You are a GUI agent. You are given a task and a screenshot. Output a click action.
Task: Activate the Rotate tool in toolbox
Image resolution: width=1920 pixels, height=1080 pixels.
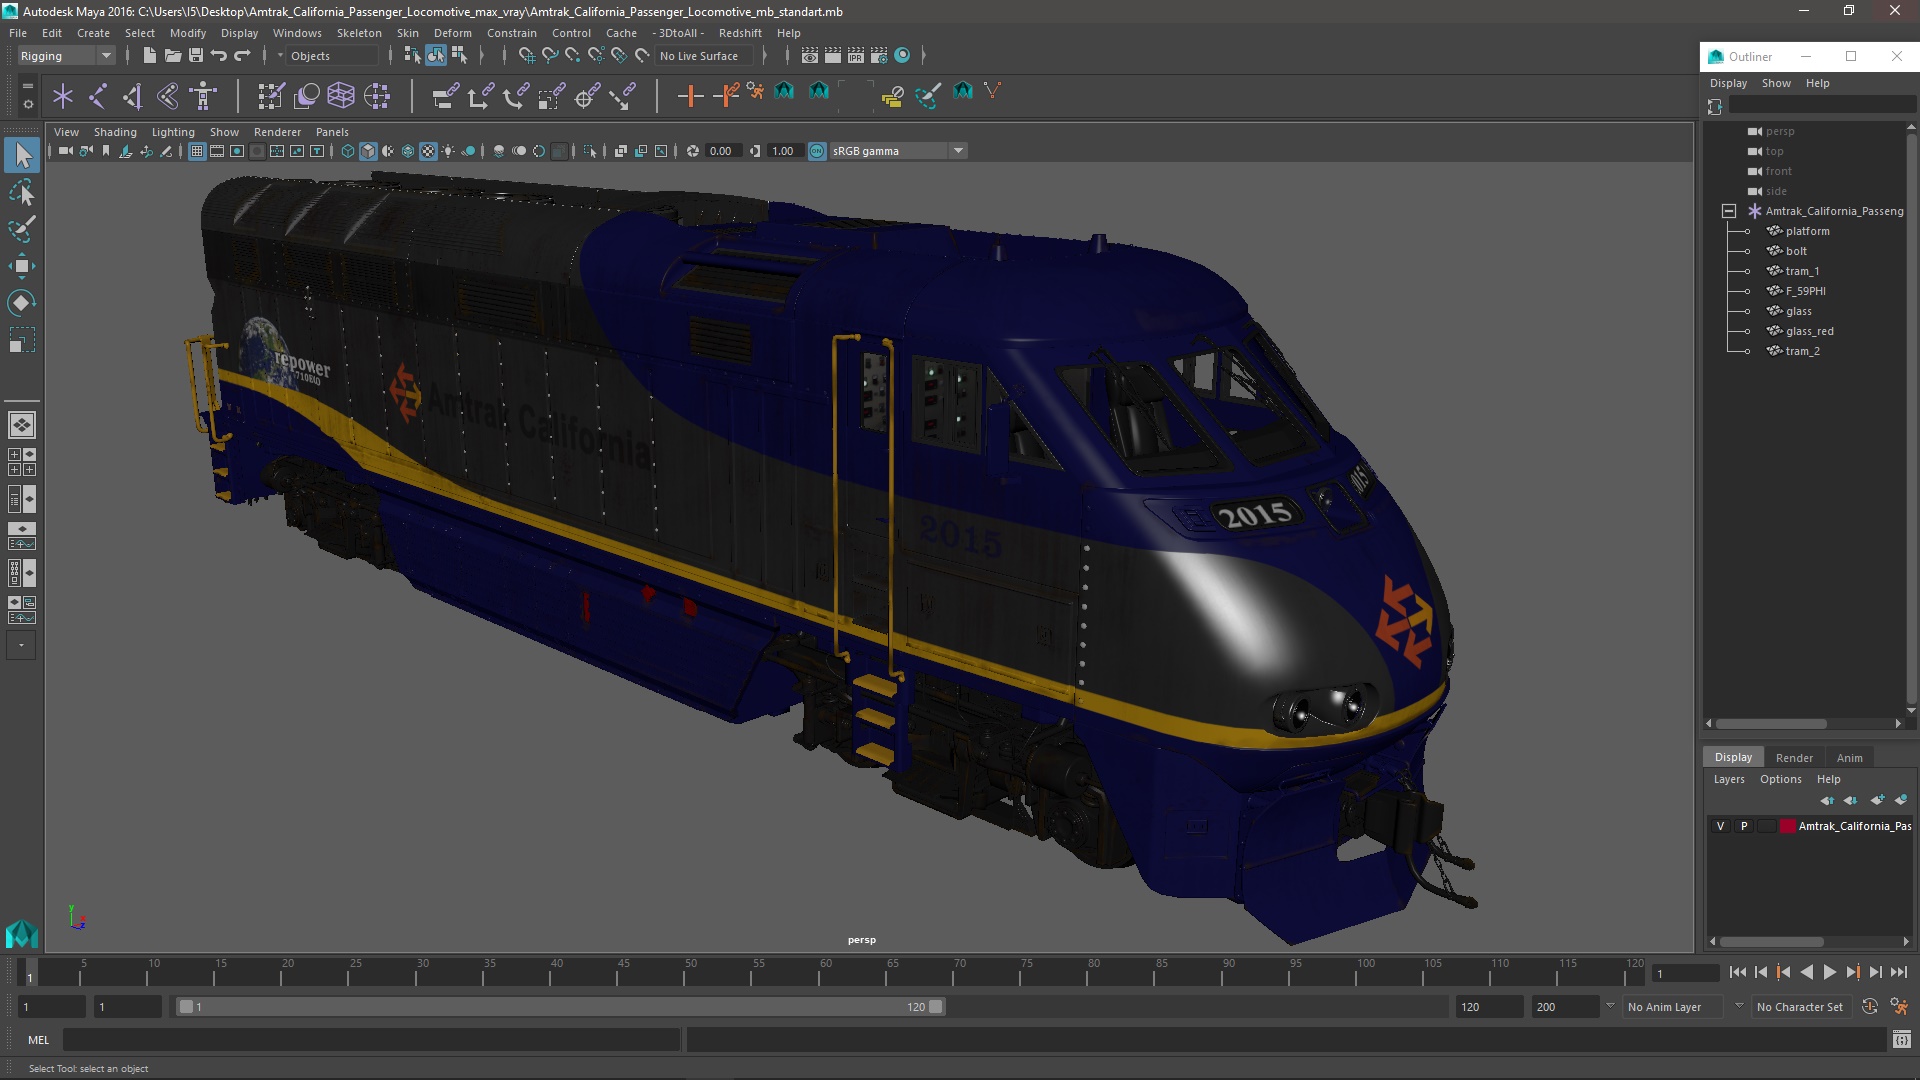click(x=22, y=303)
